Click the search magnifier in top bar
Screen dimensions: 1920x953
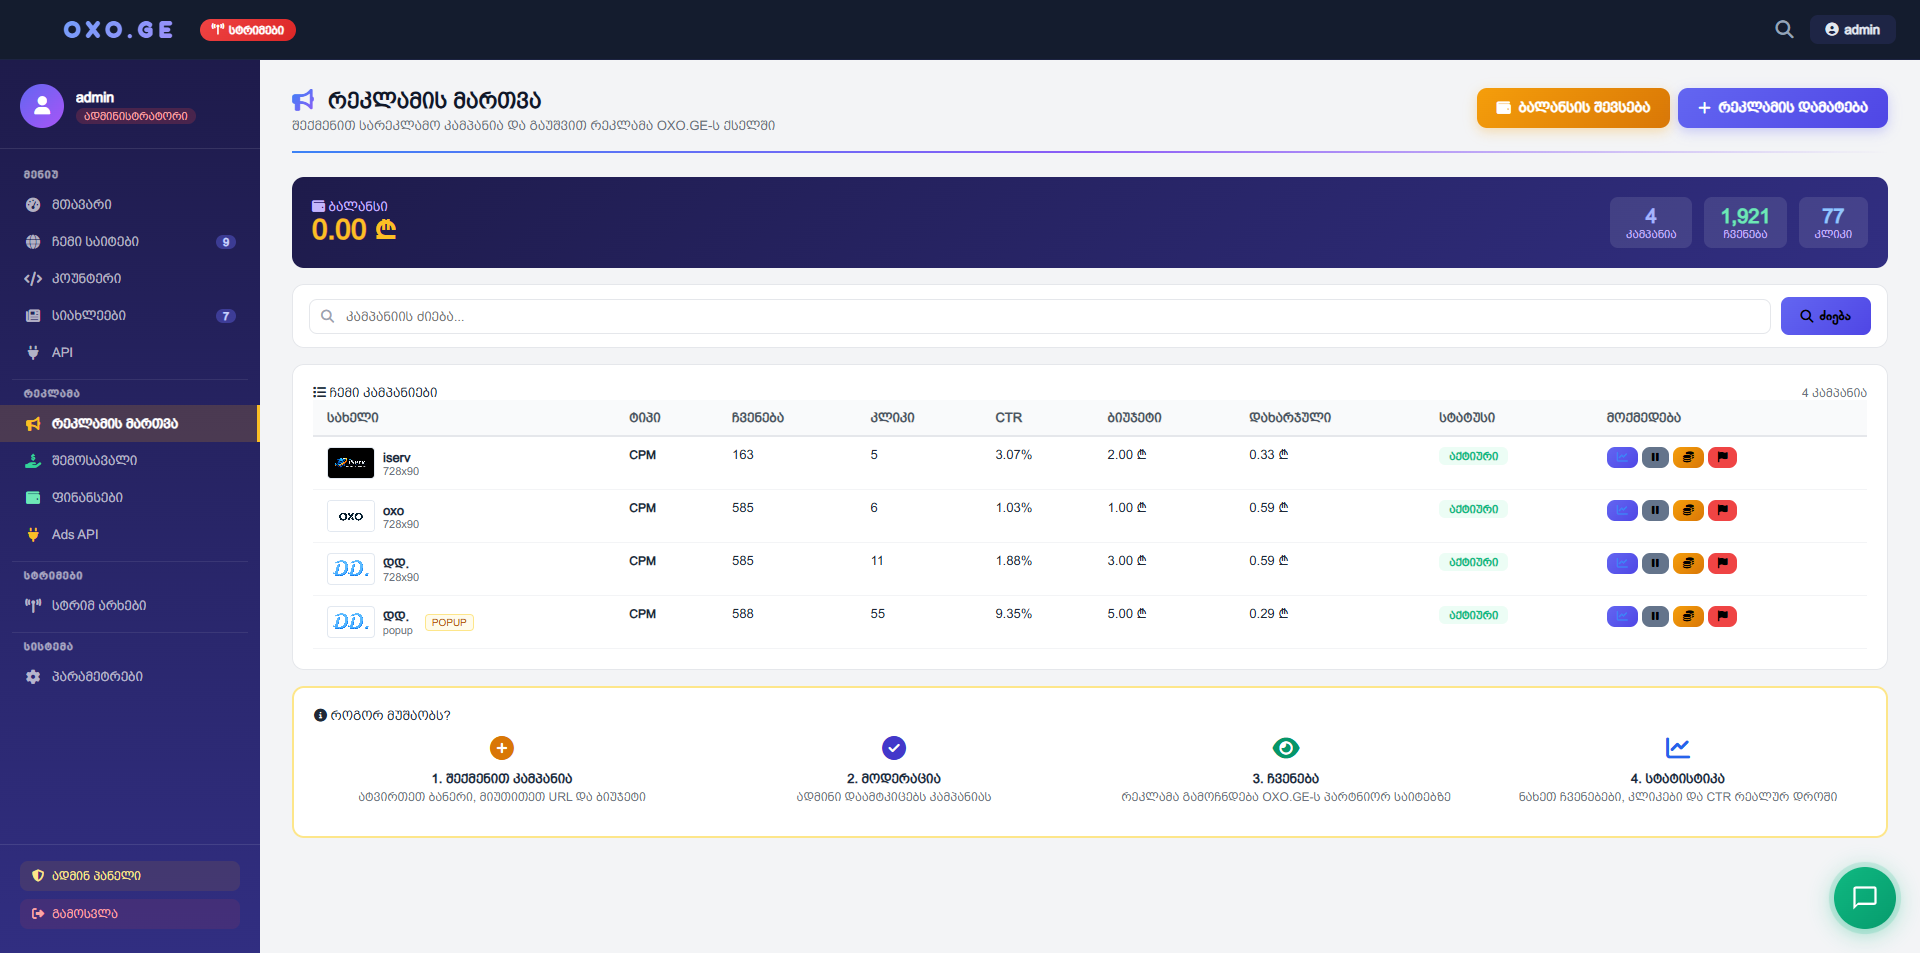pos(1784,30)
